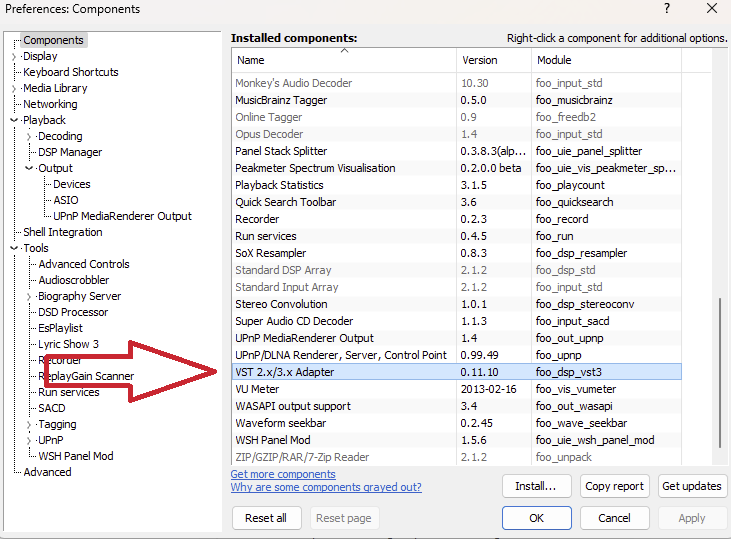Open Shell Integration preferences page
The width and height of the screenshot is (731, 539).
[x=63, y=232]
